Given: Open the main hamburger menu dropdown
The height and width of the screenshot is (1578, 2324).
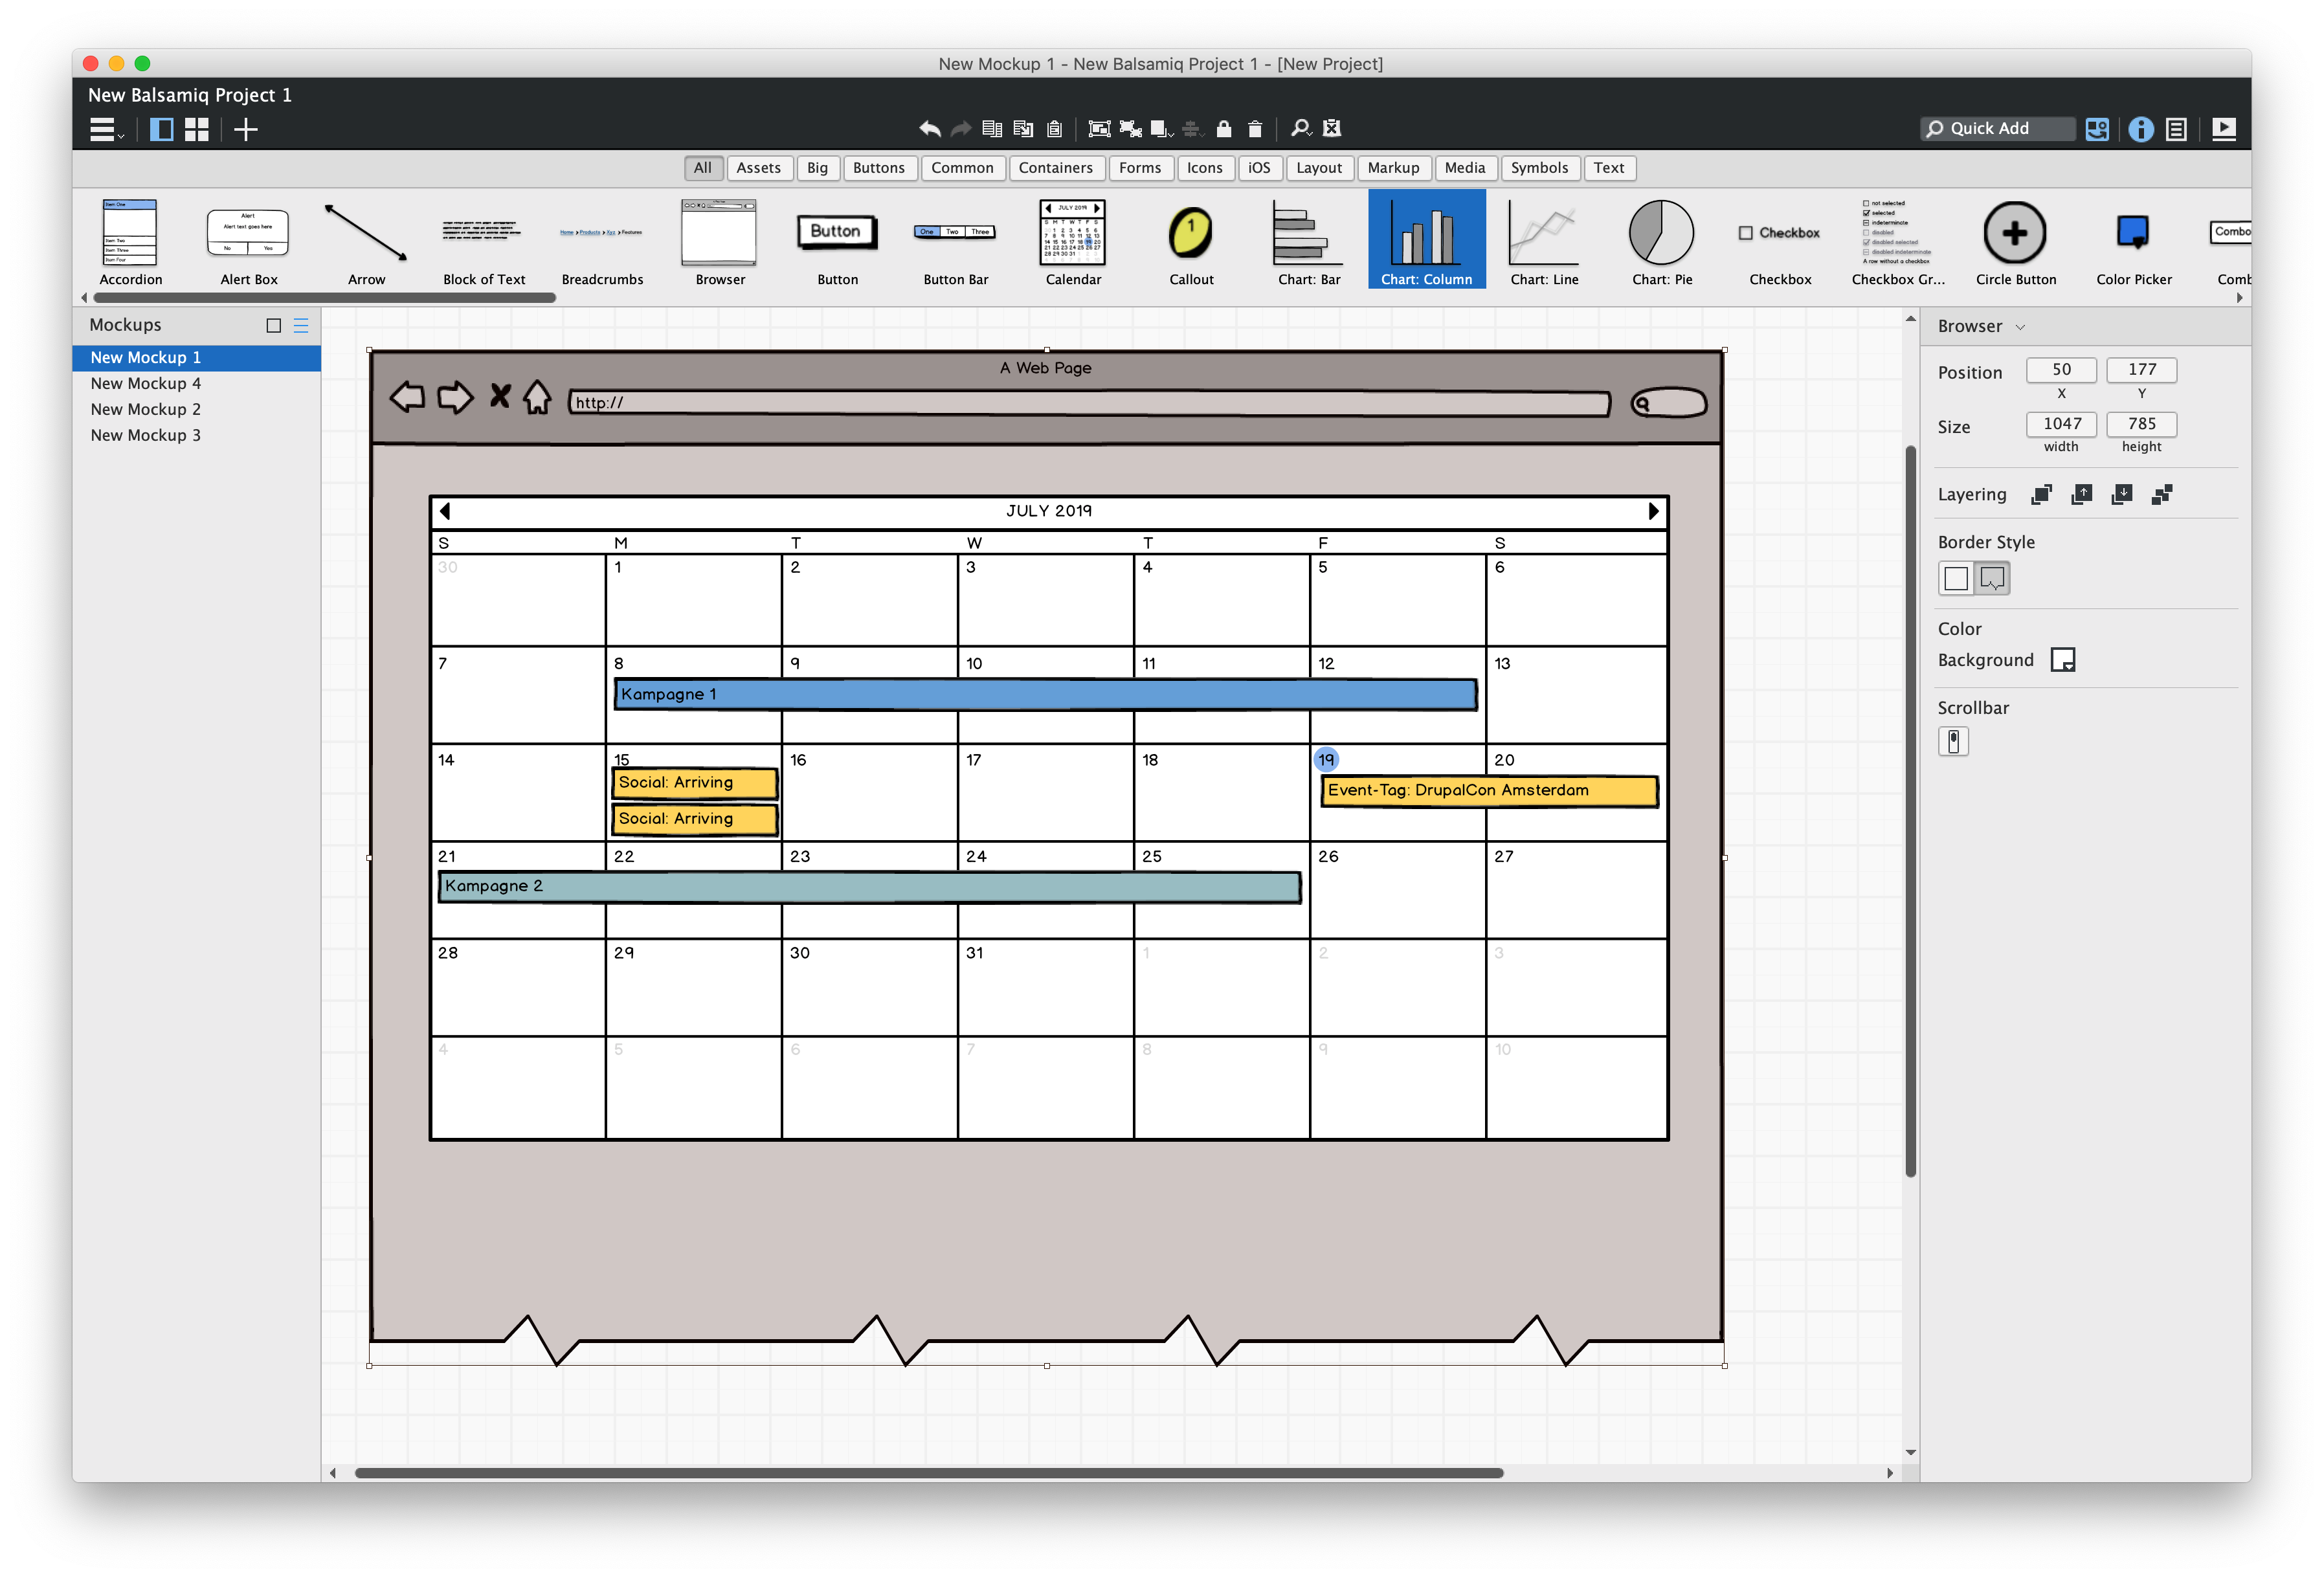Looking at the screenshot, I should click(104, 129).
